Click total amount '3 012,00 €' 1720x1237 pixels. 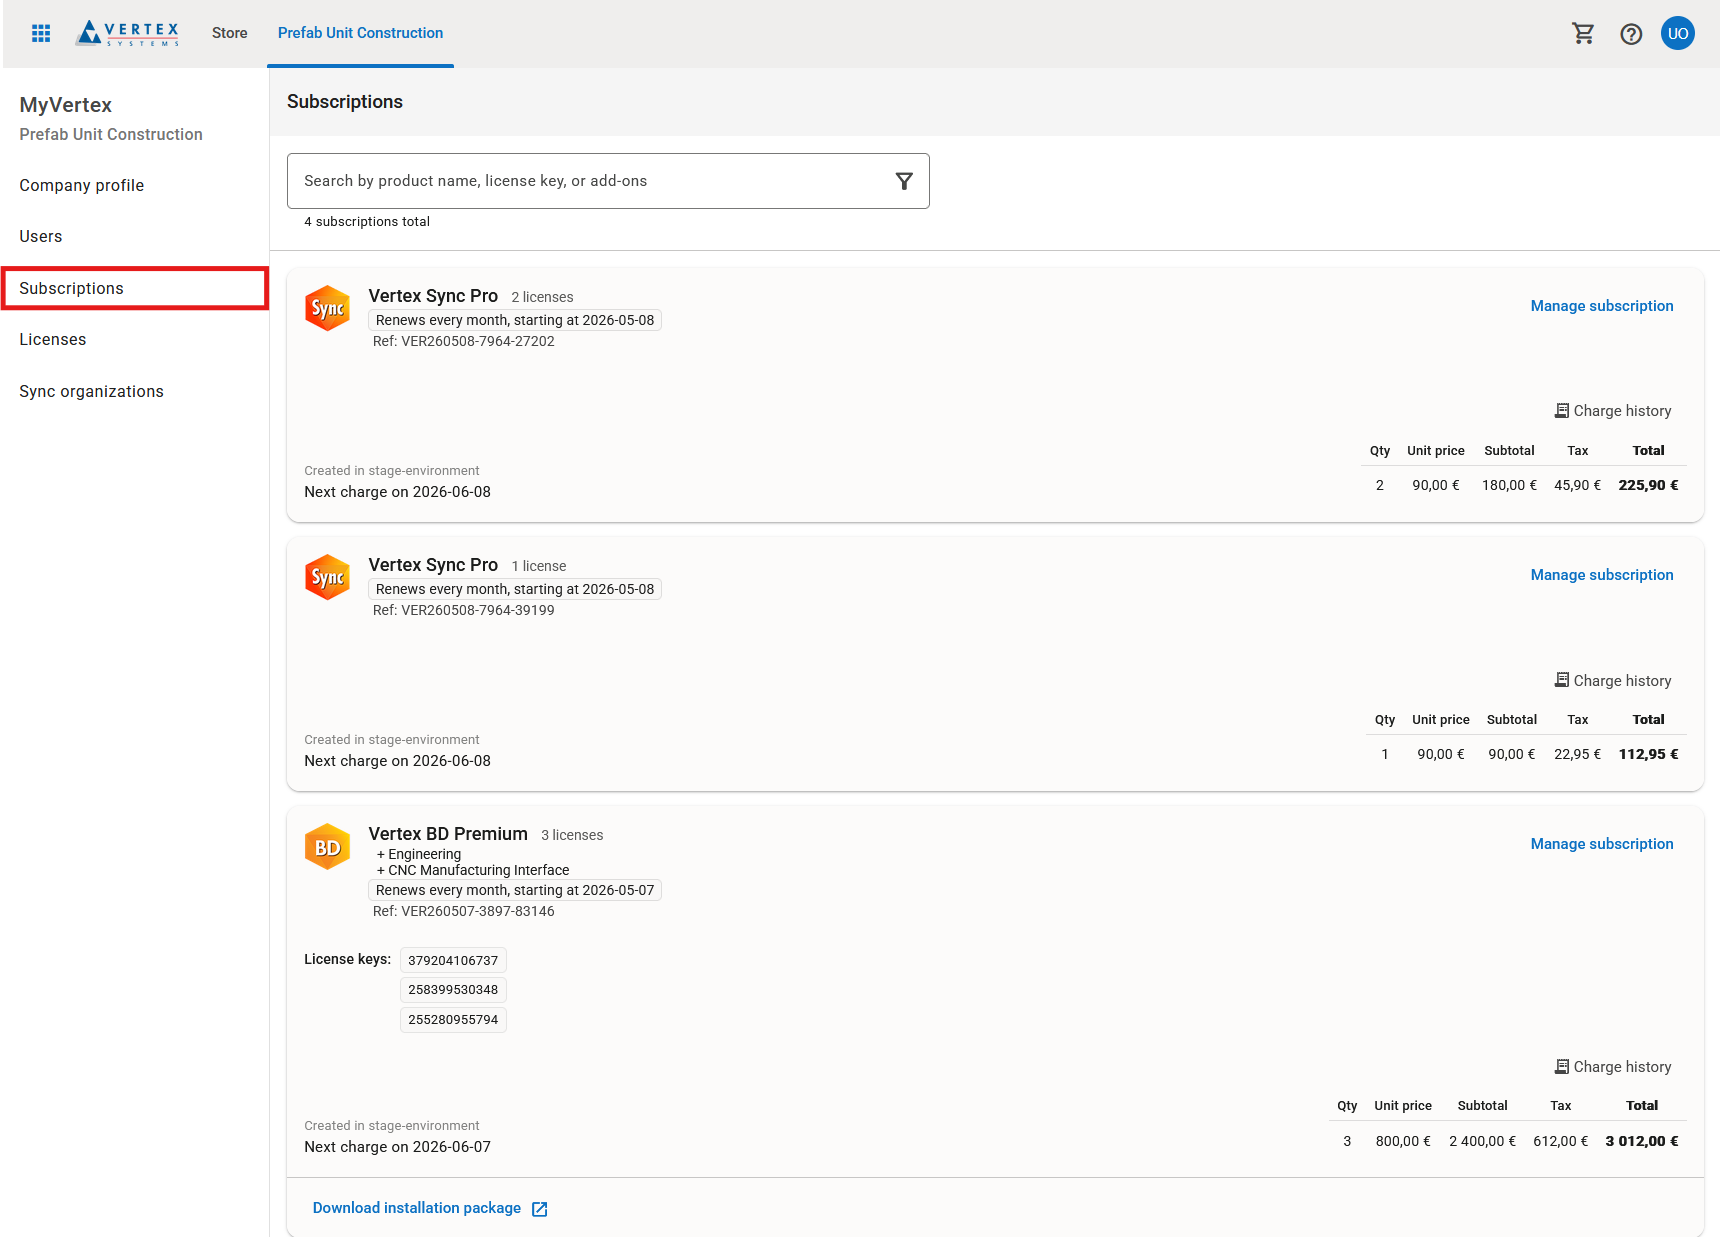(x=1642, y=1141)
